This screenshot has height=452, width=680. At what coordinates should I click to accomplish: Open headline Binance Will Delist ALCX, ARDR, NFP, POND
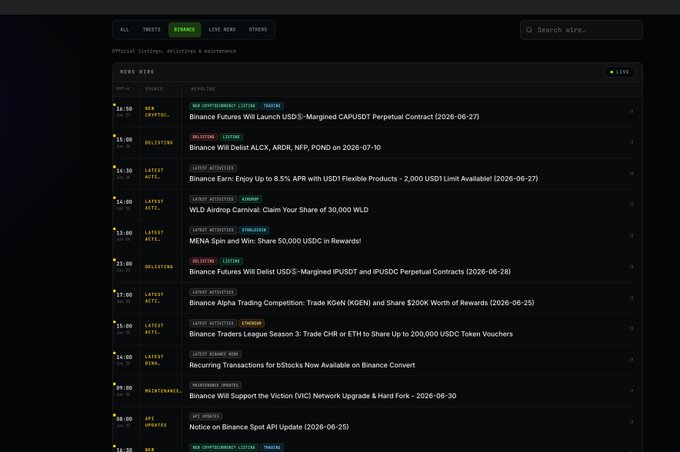click(x=285, y=147)
